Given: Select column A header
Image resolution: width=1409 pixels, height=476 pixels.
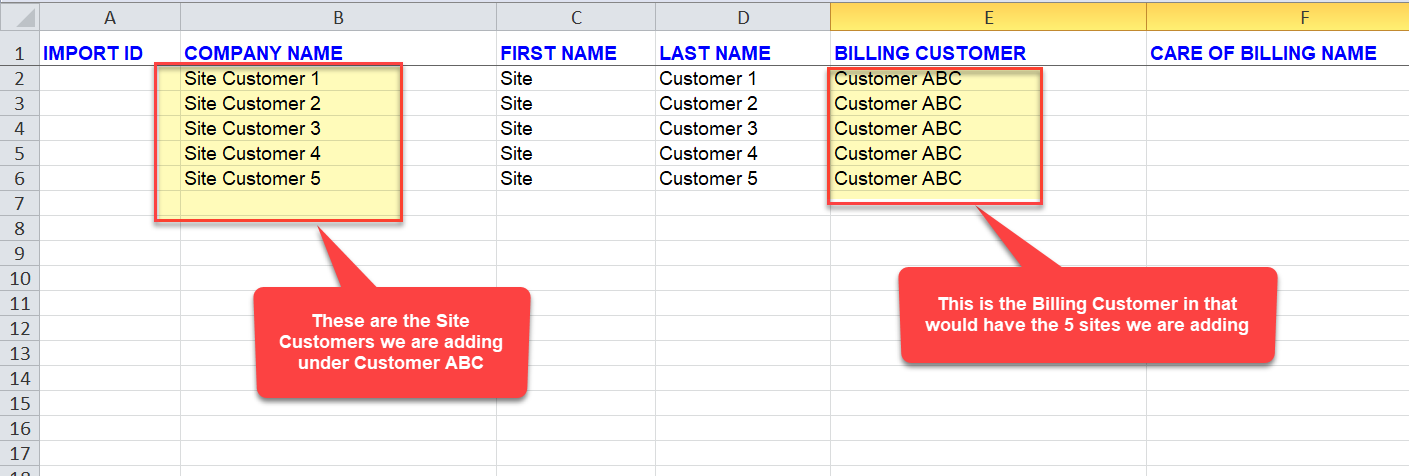Looking at the screenshot, I should (x=109, y=16).
